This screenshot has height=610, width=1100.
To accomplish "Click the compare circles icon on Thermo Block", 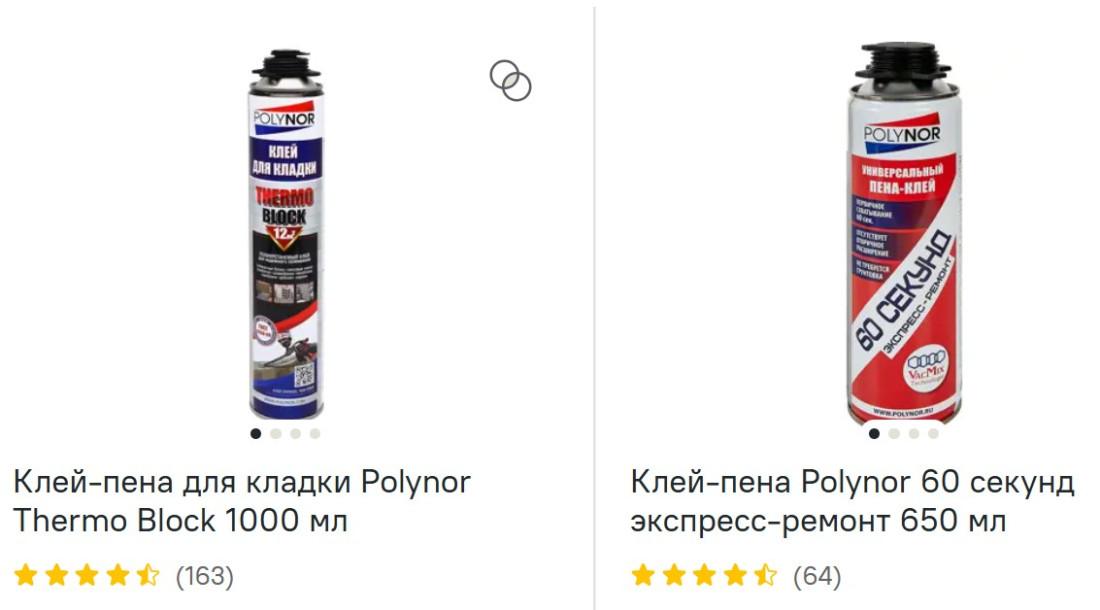I will pos(510,80).
